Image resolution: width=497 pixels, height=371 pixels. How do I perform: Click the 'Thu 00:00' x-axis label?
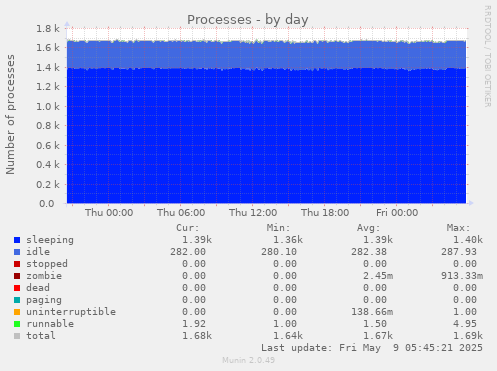tap(109, 213)
